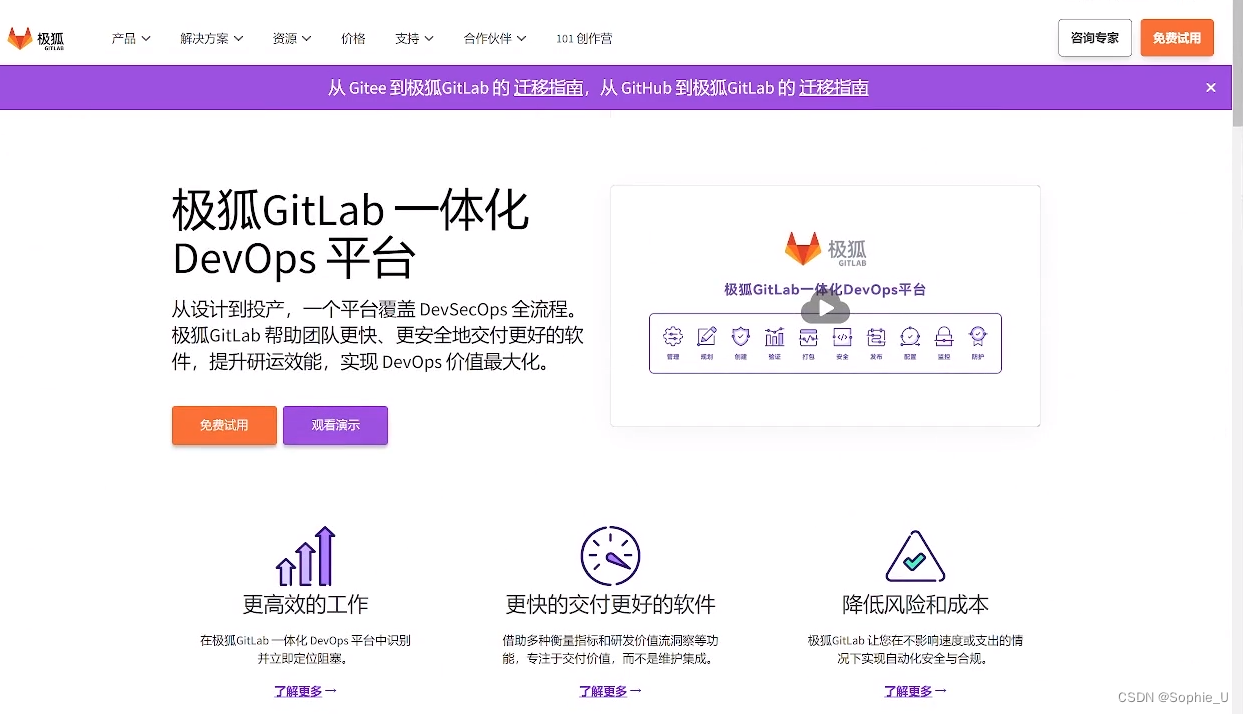Click the orange 免费试用 button in header

[1177, 38]
